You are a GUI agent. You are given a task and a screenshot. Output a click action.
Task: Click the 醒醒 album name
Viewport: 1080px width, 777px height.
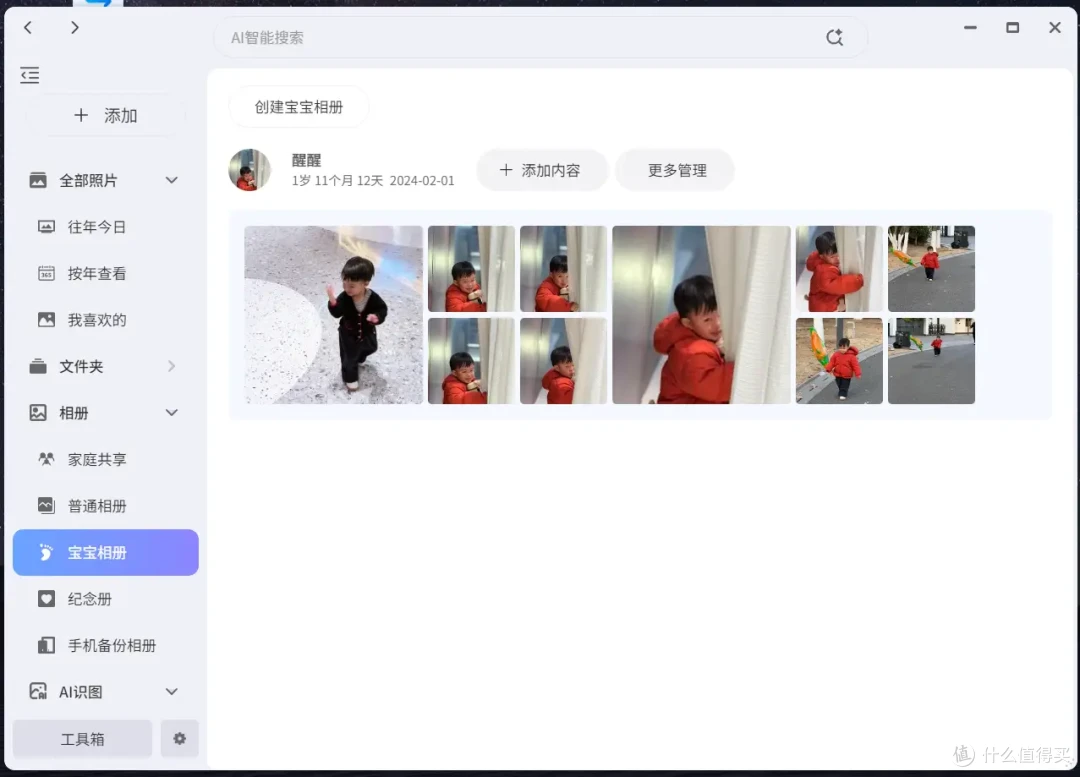307,160
